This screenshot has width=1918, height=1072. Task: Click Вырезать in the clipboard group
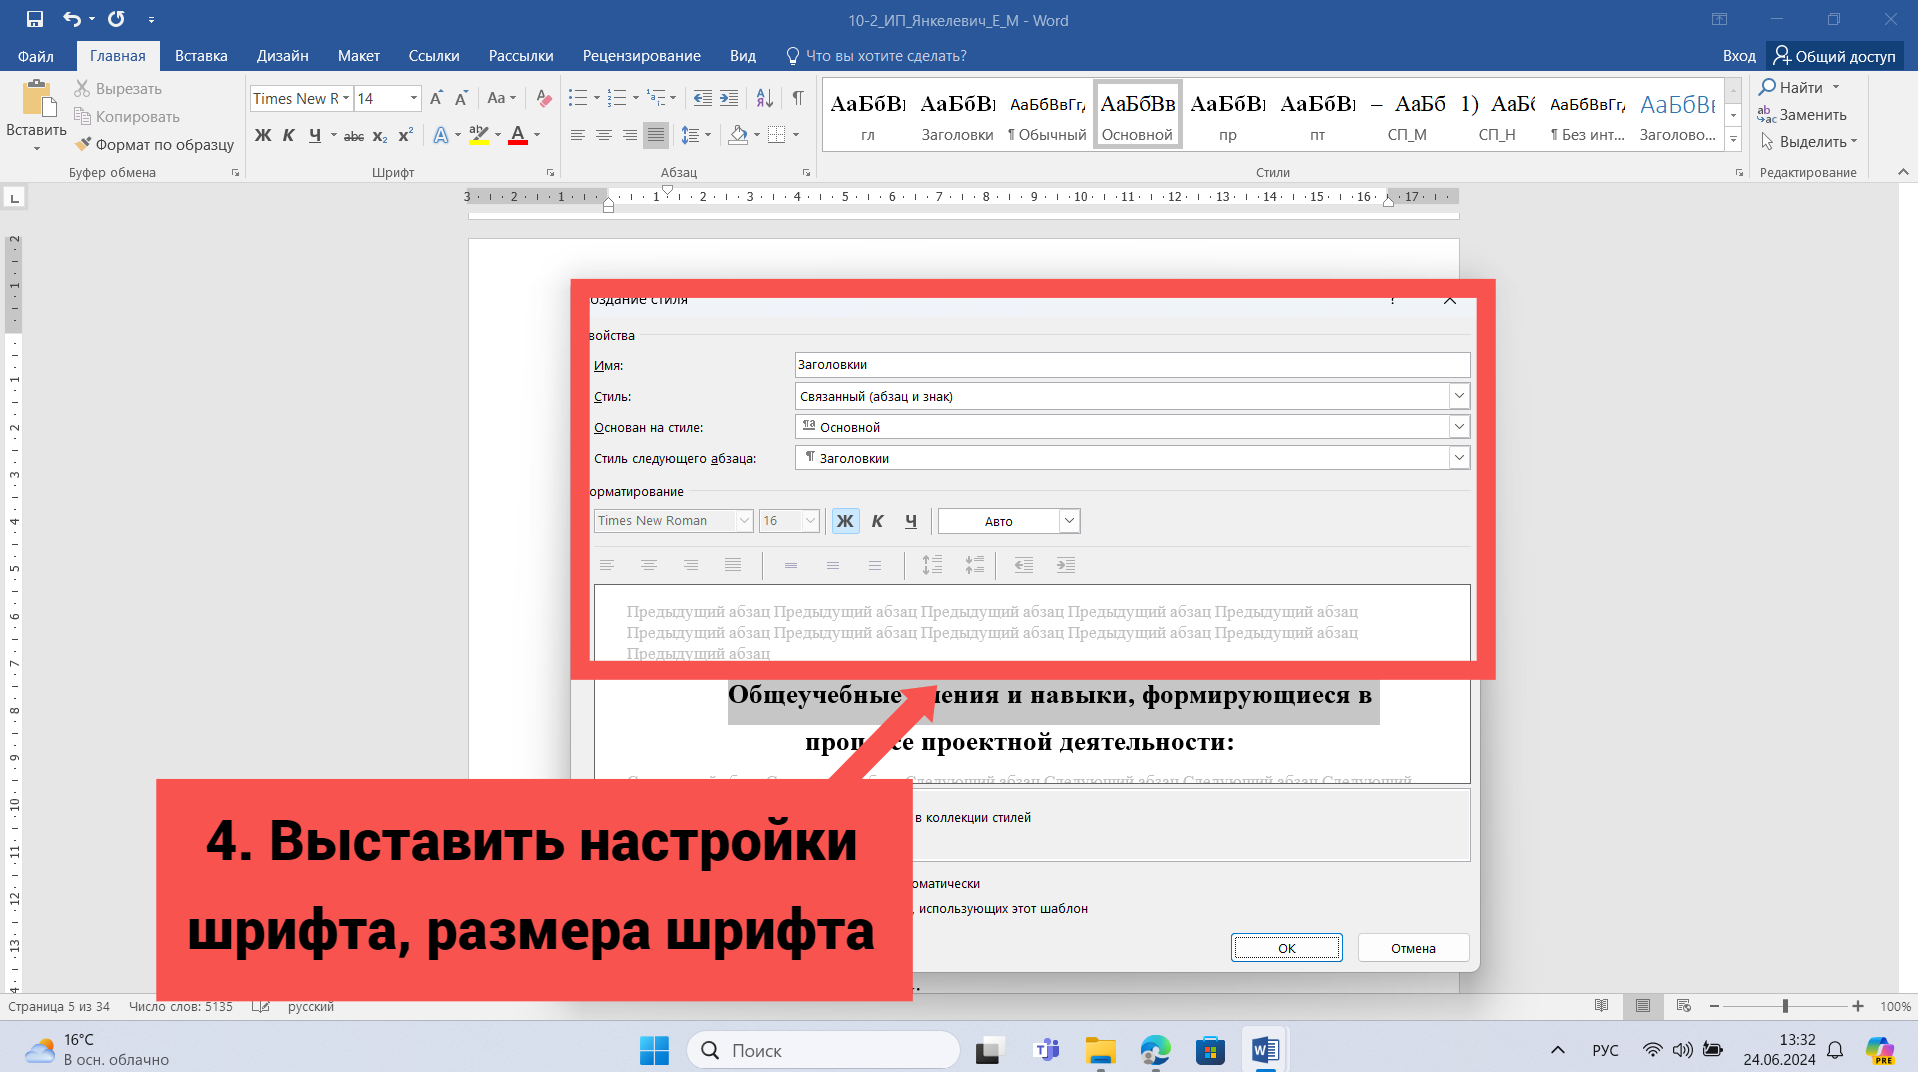118,89
